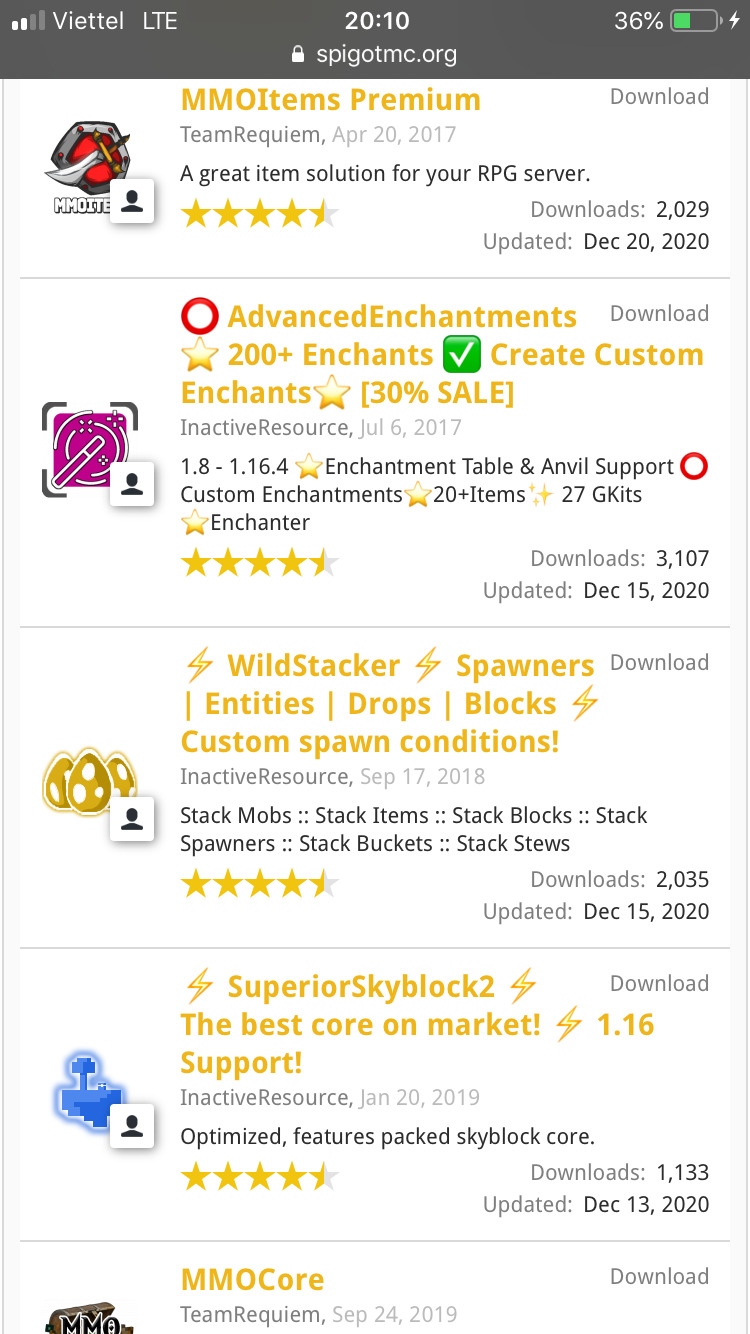Tap the SuperiorSkyblock2 blue island icon
750x1334 pixels.
tap(86, 1088)
